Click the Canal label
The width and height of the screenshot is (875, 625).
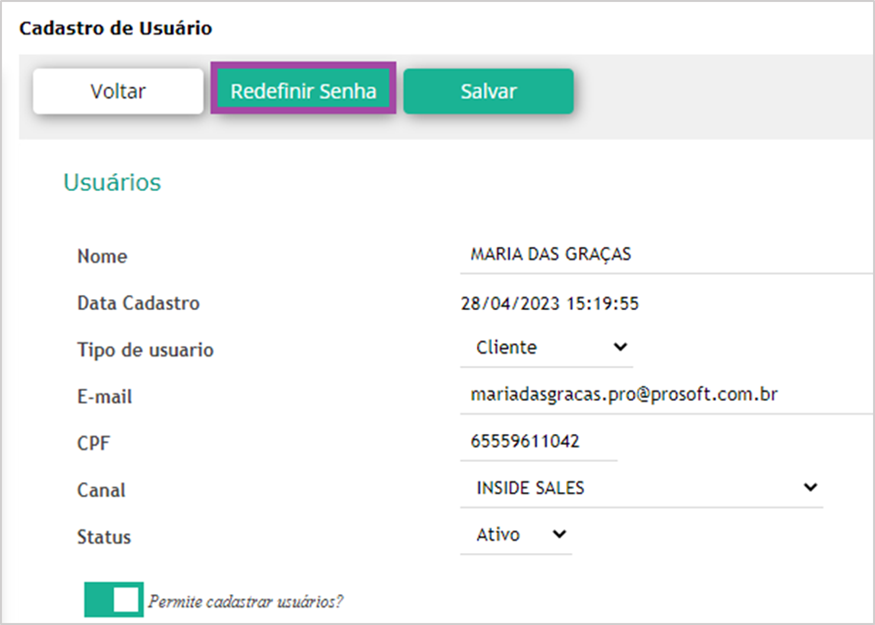point(101,491)
